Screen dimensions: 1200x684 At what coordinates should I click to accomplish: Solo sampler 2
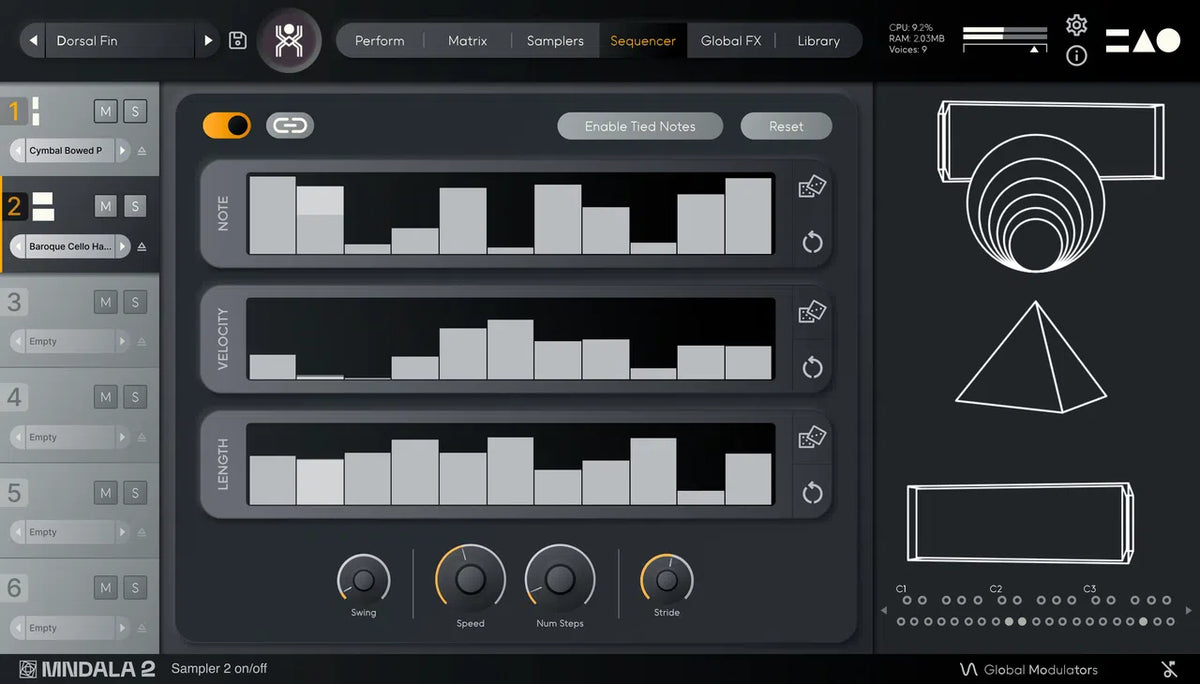coord(135,207)
